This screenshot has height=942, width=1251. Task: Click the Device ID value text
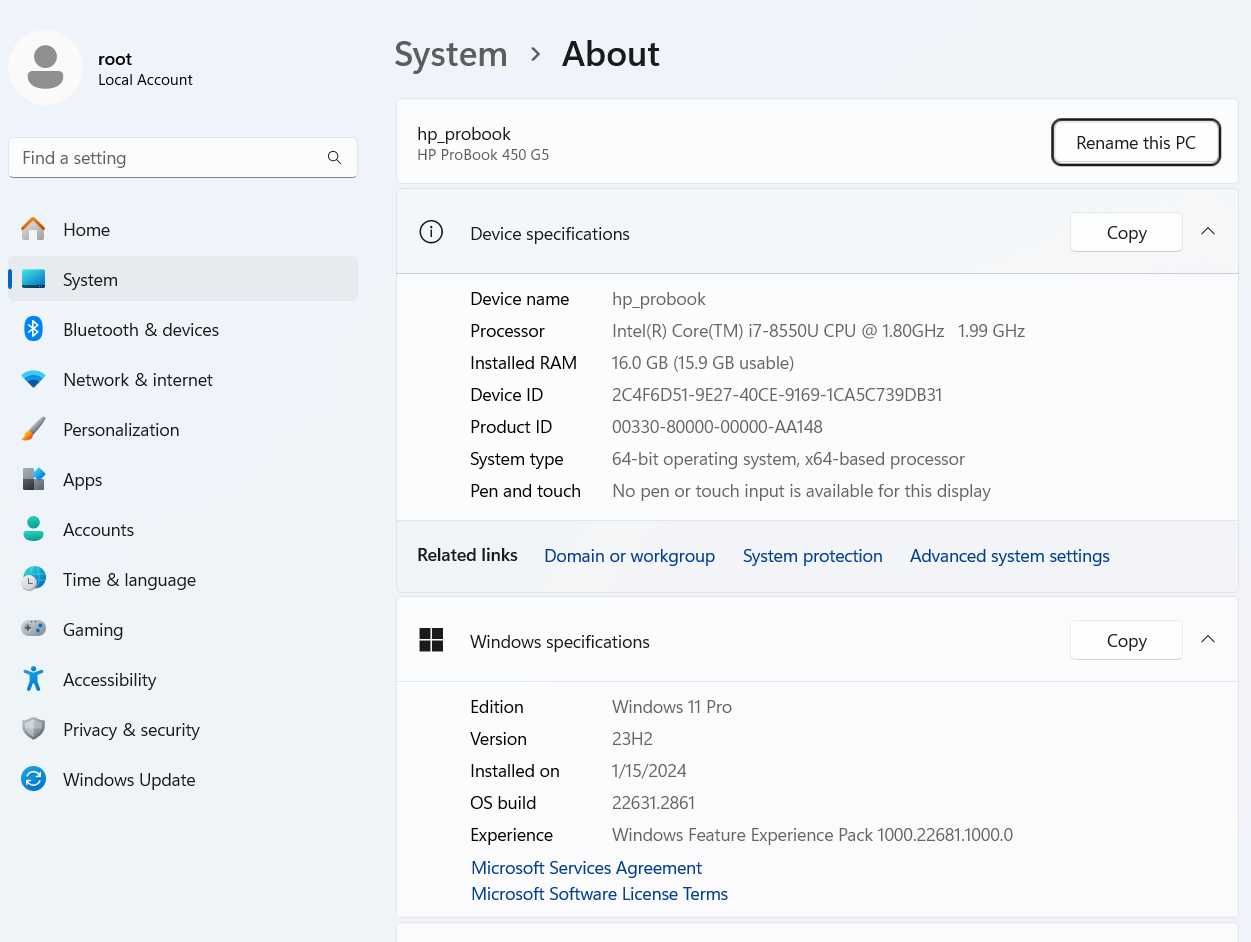(777, 395)
